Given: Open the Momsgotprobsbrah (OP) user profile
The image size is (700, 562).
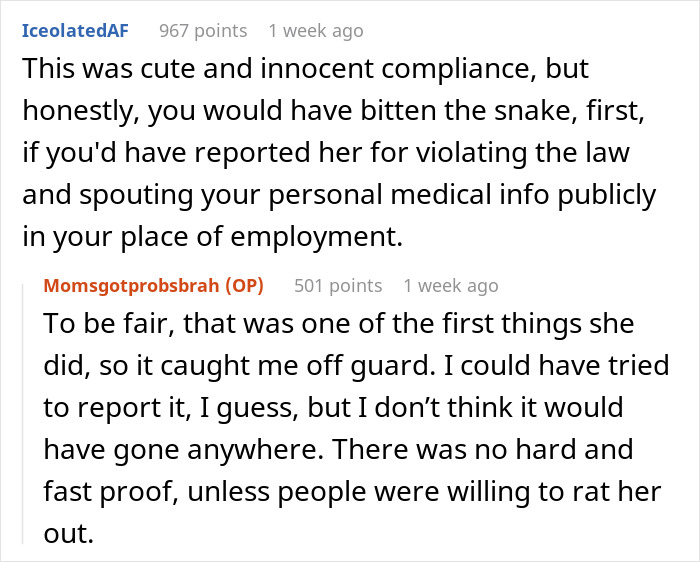Looking at the screenshot, I should tap(153, 286).
